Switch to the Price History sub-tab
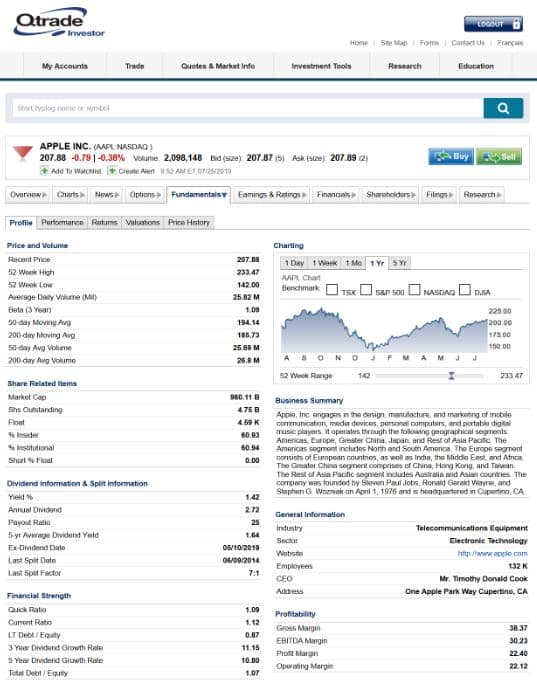 [x=189, y=222]
